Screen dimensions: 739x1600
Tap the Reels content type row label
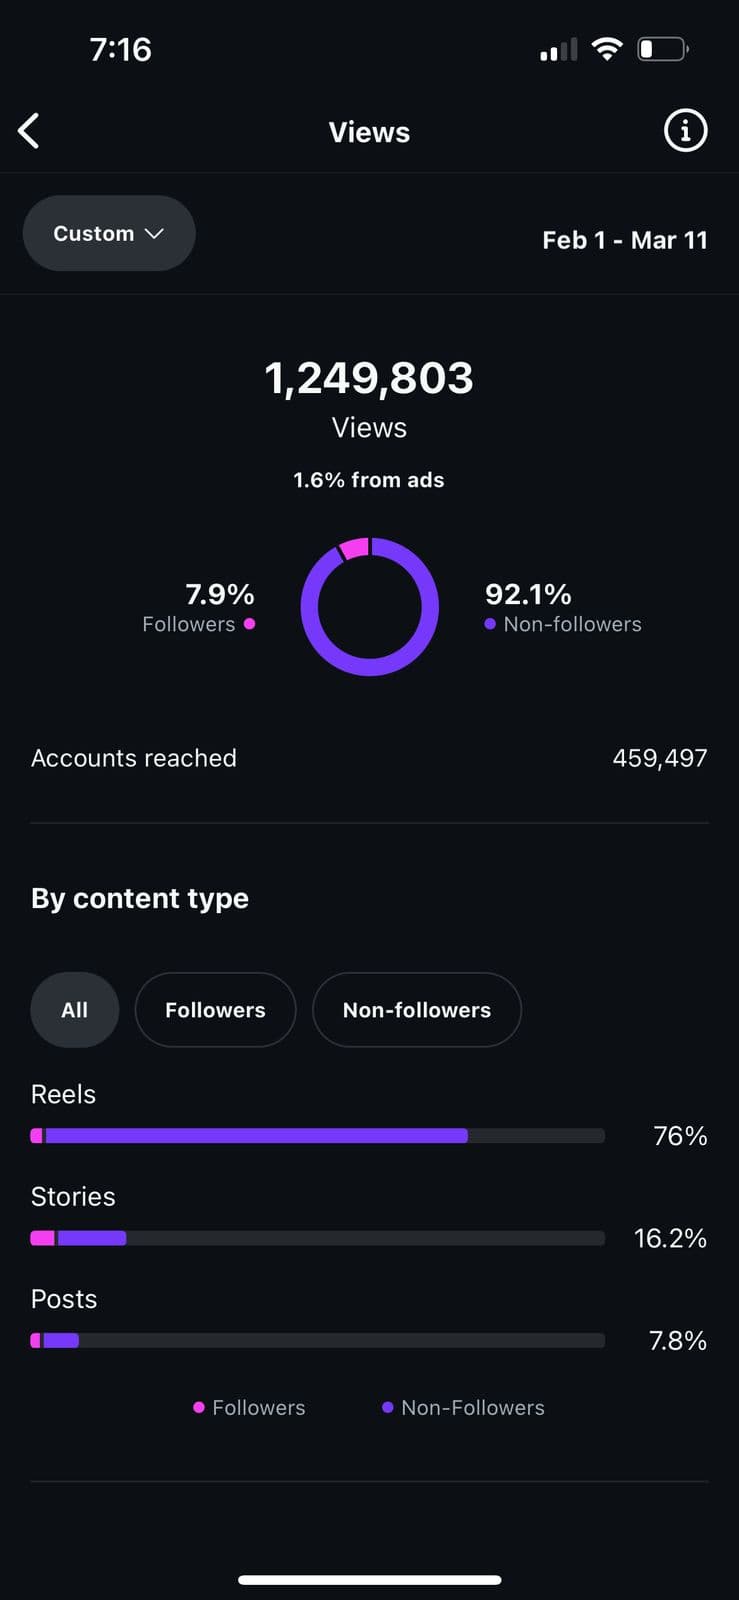point(63,1094)
